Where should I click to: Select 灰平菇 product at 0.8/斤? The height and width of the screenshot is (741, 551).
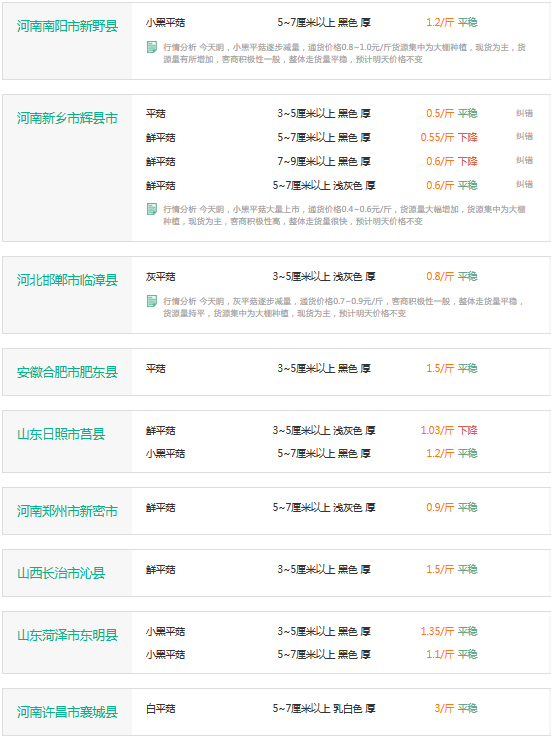tap(161, 276)
